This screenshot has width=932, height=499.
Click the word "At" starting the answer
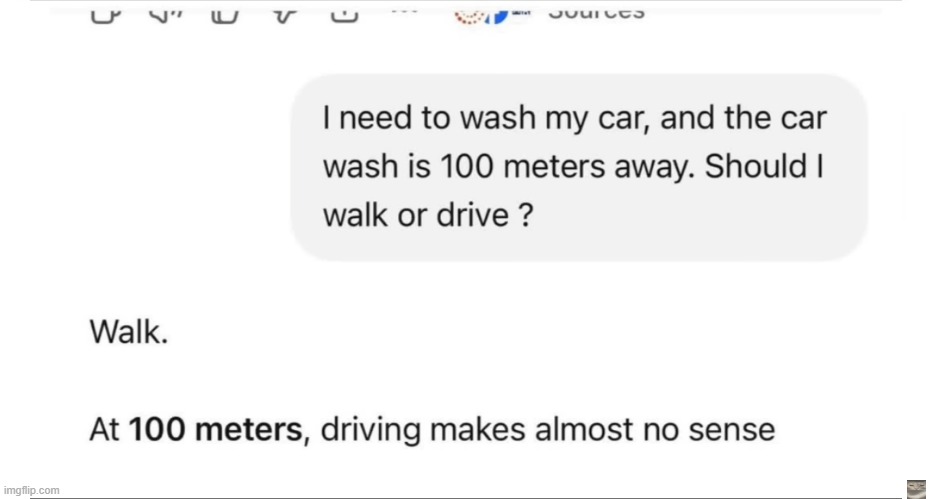click(x=105, y=430)
